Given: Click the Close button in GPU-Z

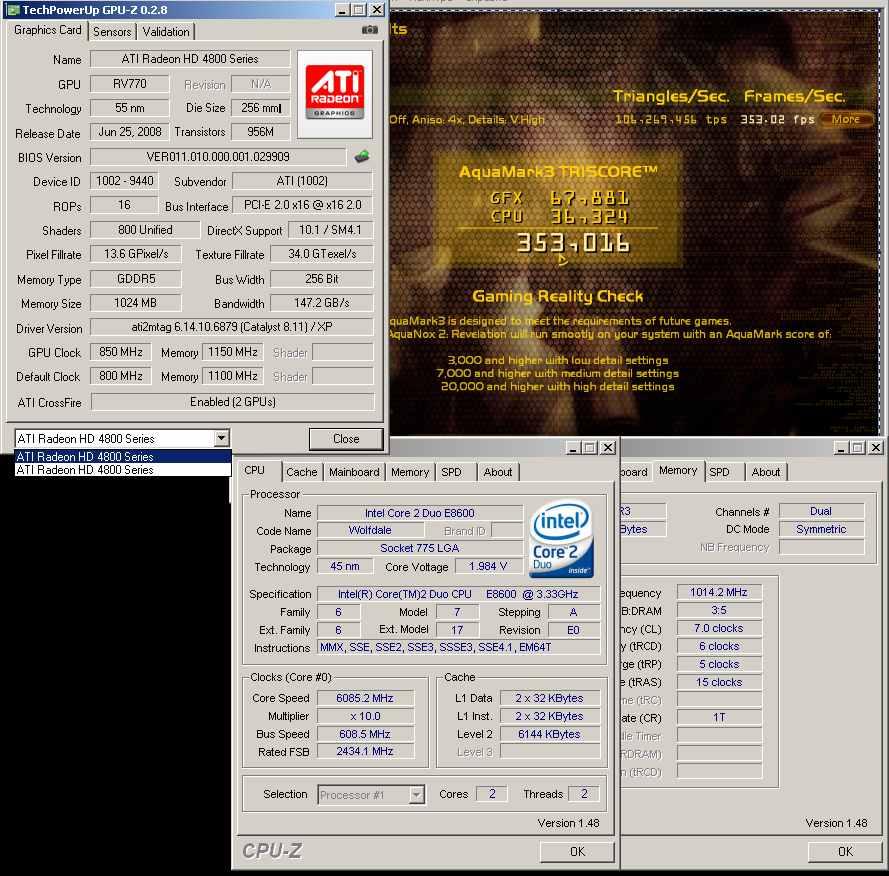Looking at the screenshot, I should [346, 439].
